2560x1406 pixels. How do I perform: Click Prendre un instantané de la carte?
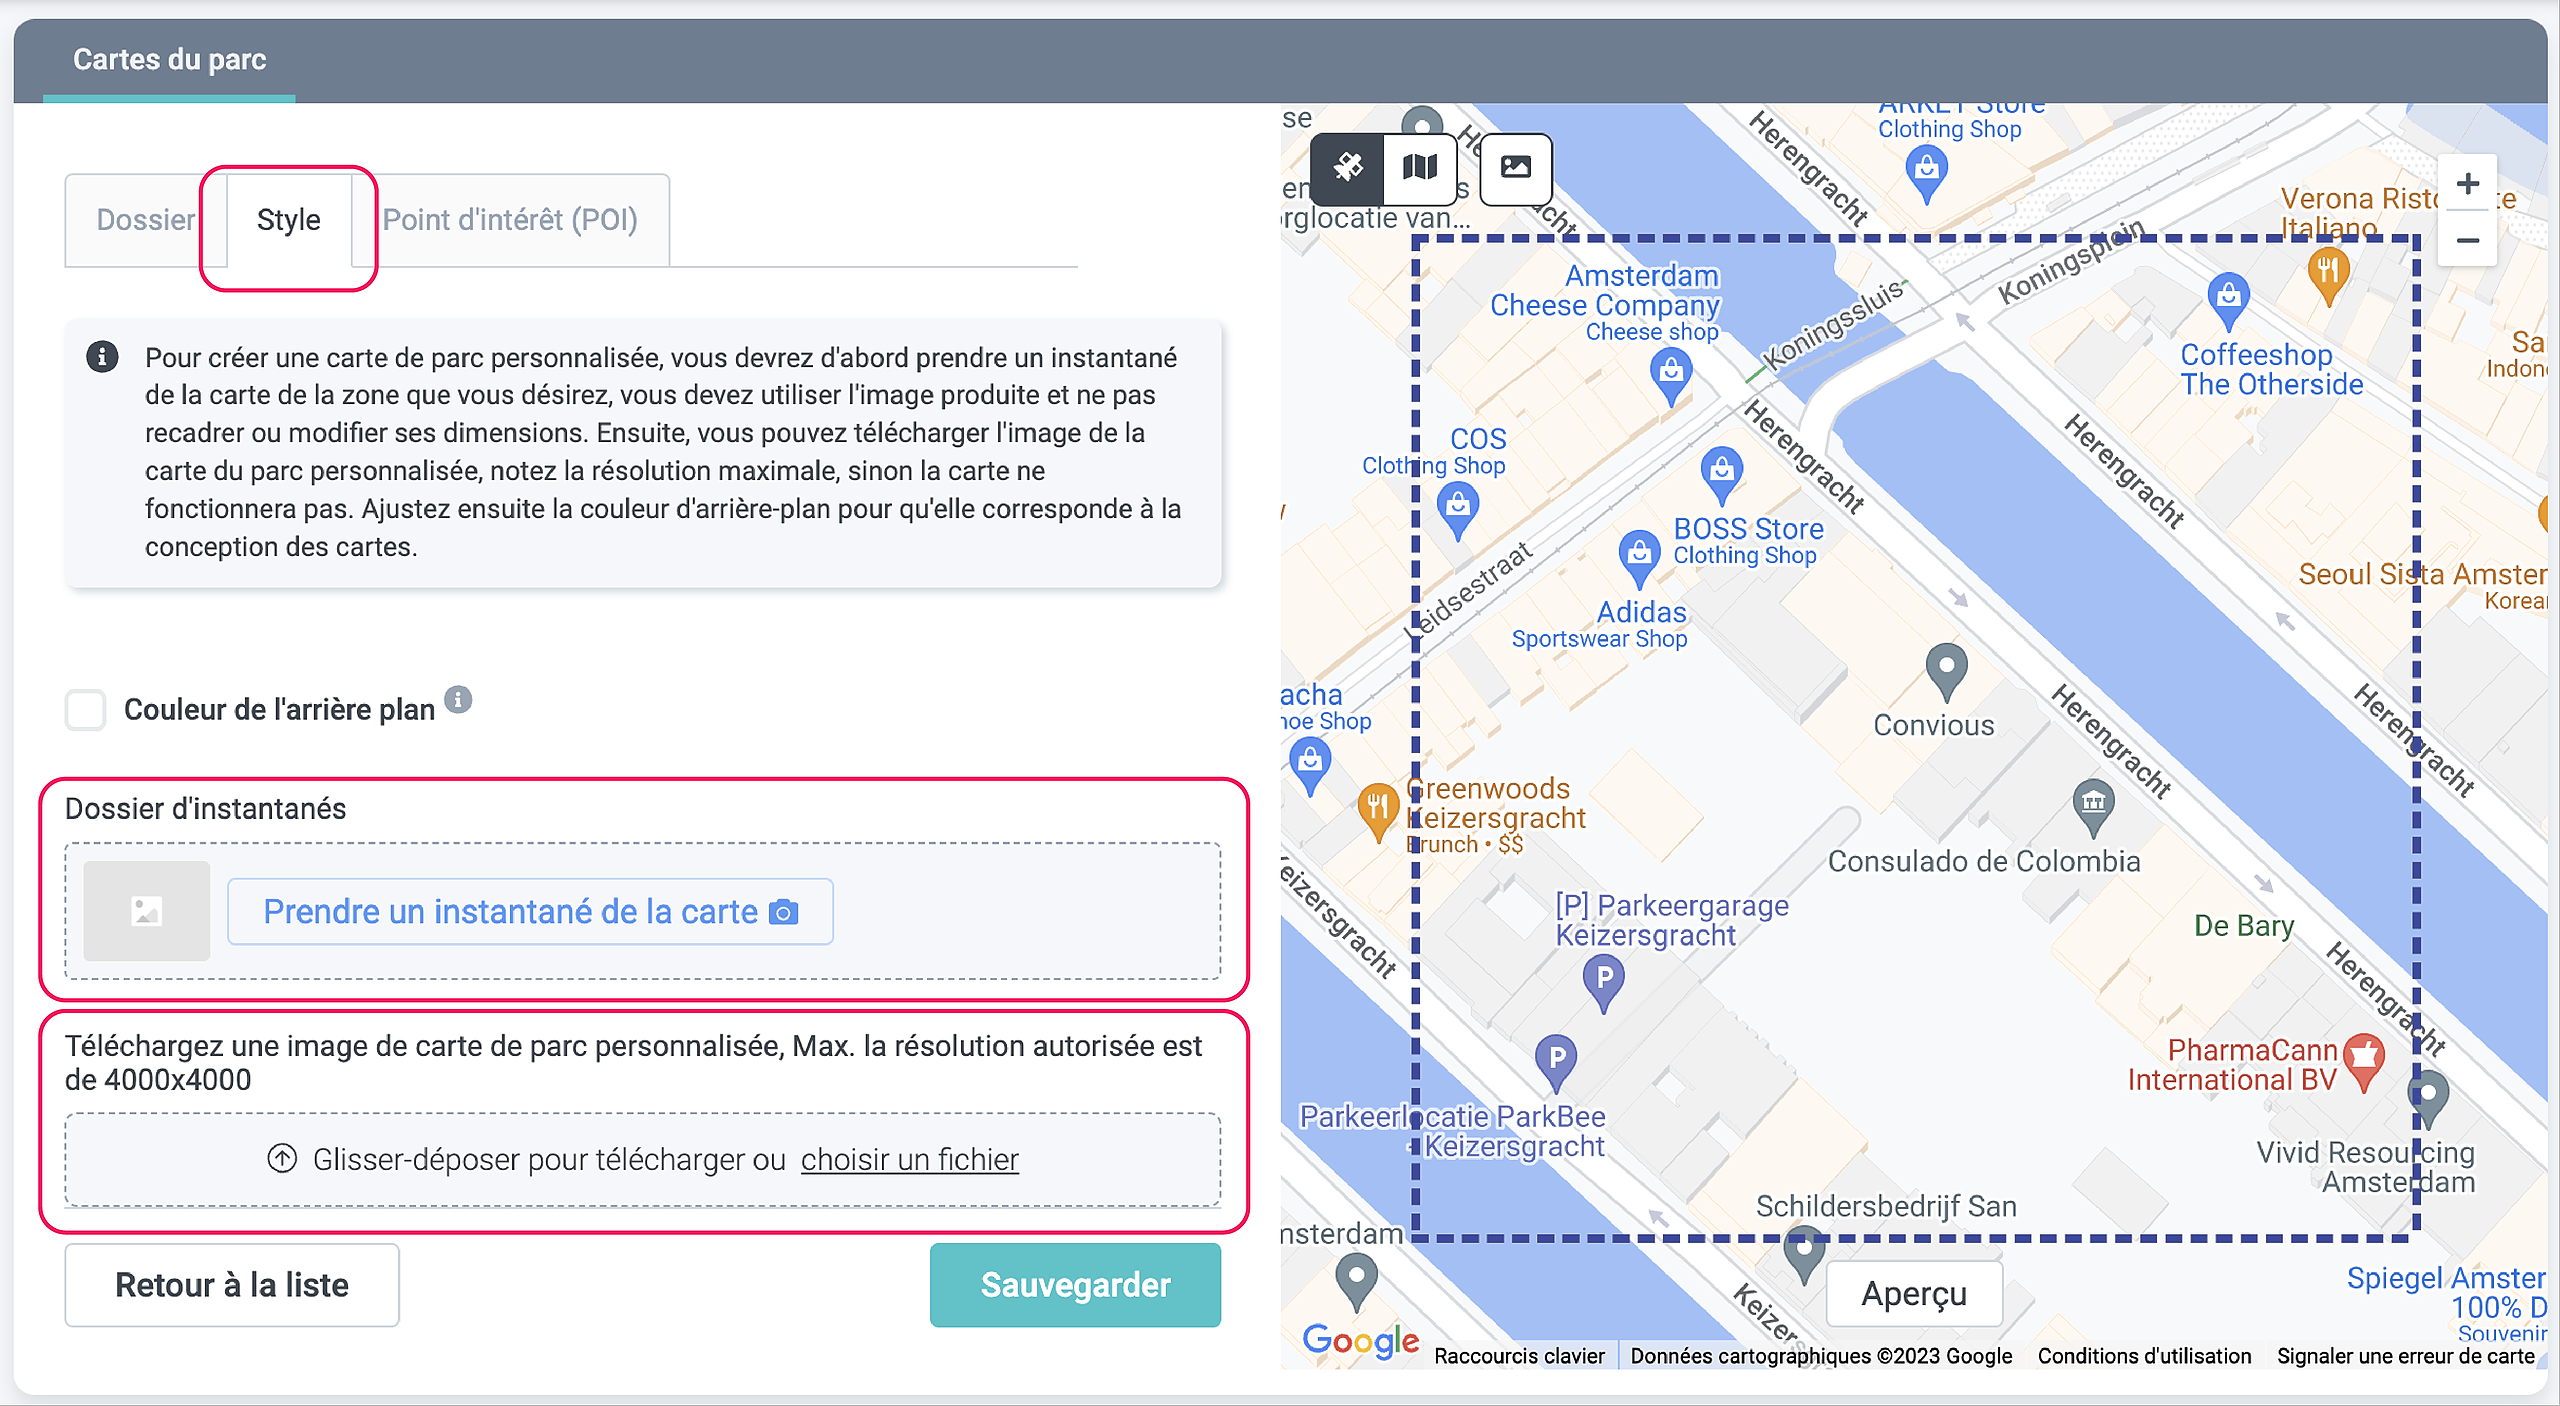pos(530,912)
